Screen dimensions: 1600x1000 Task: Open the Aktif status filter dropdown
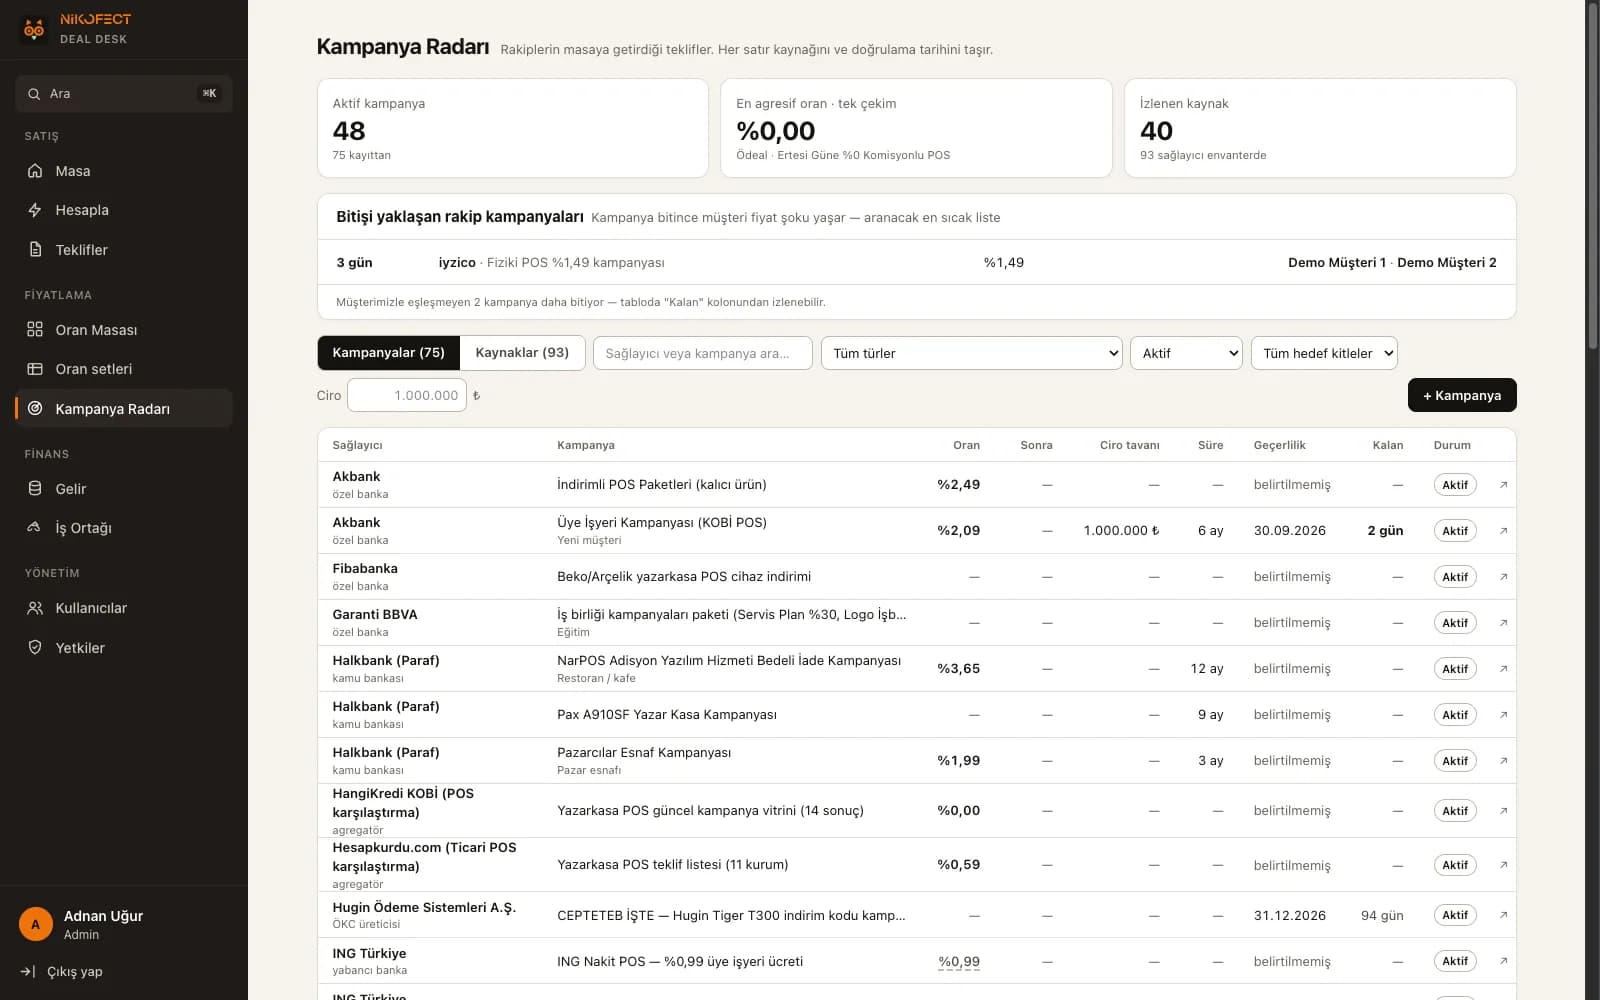point(1186,353)
